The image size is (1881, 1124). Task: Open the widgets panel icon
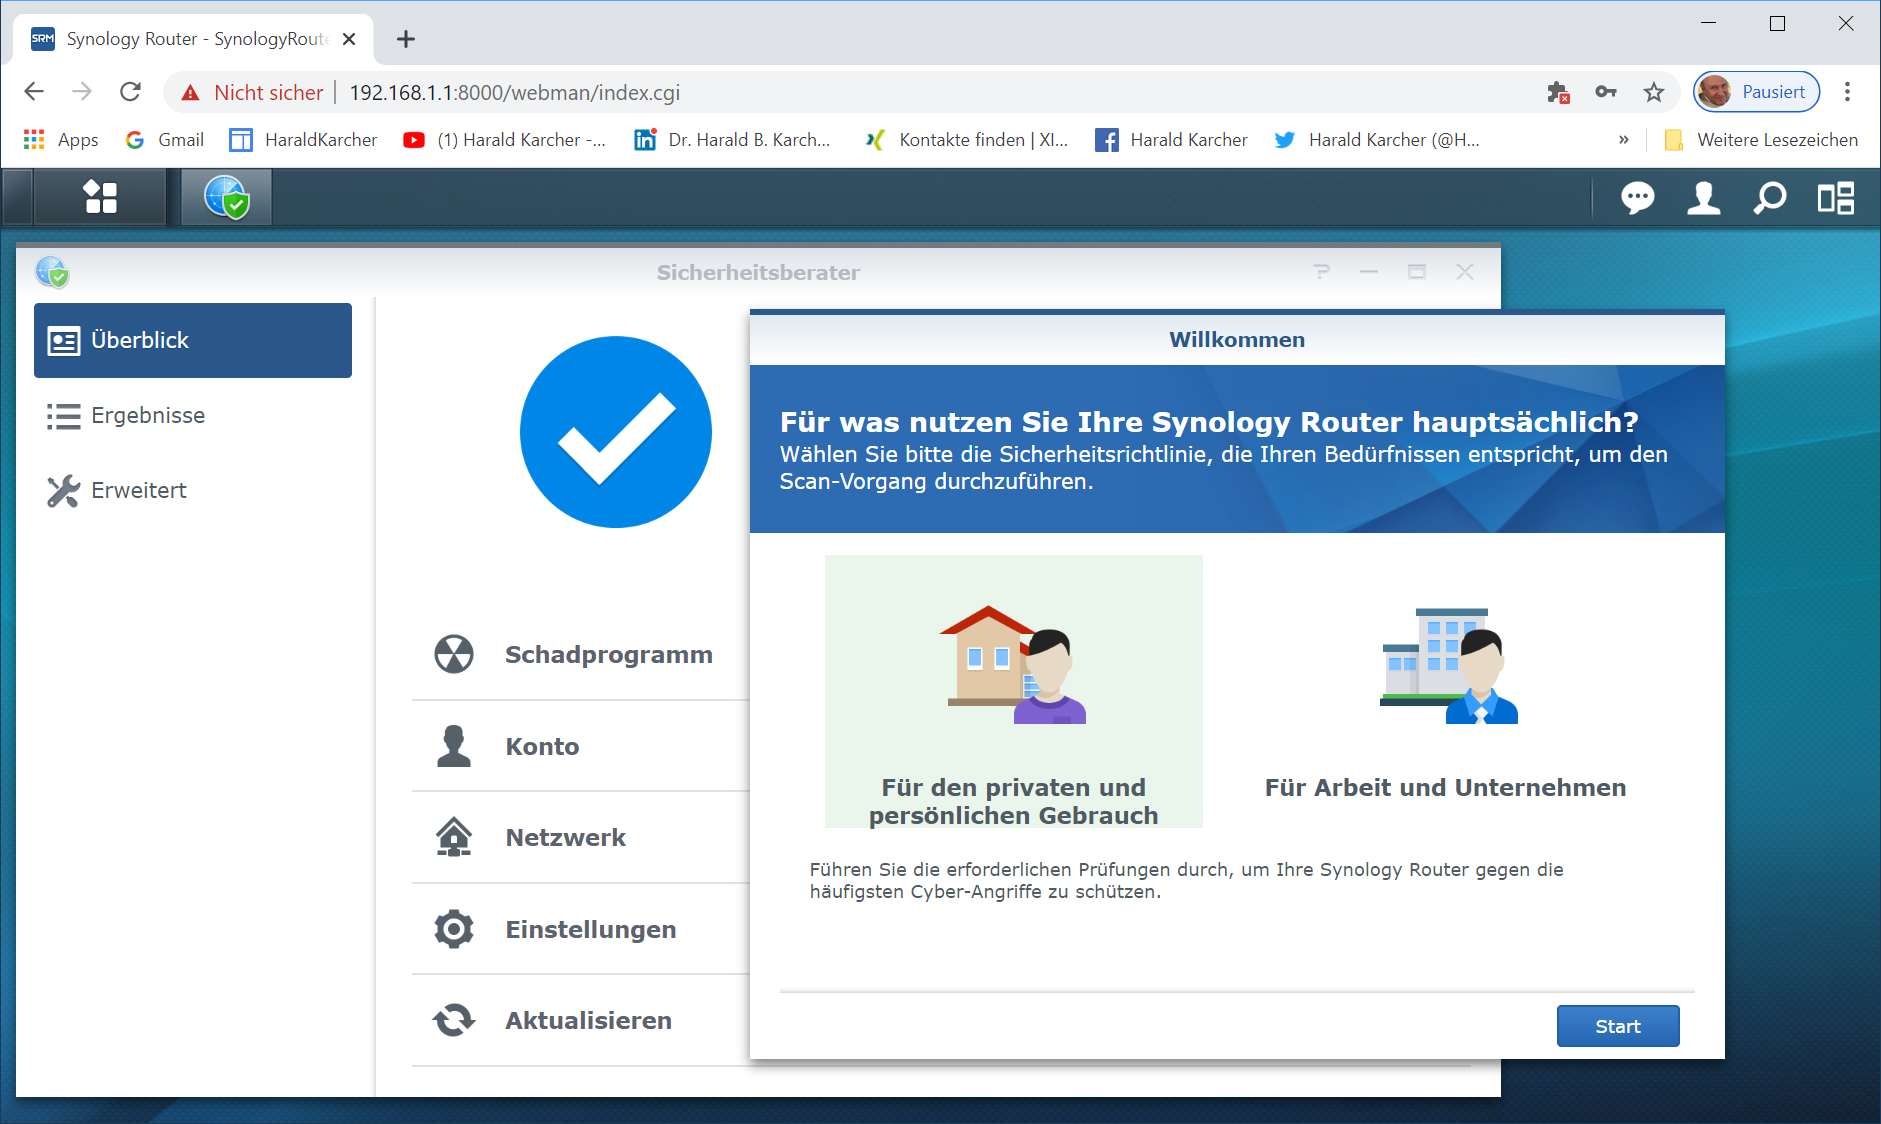[x=1836, y=198]
